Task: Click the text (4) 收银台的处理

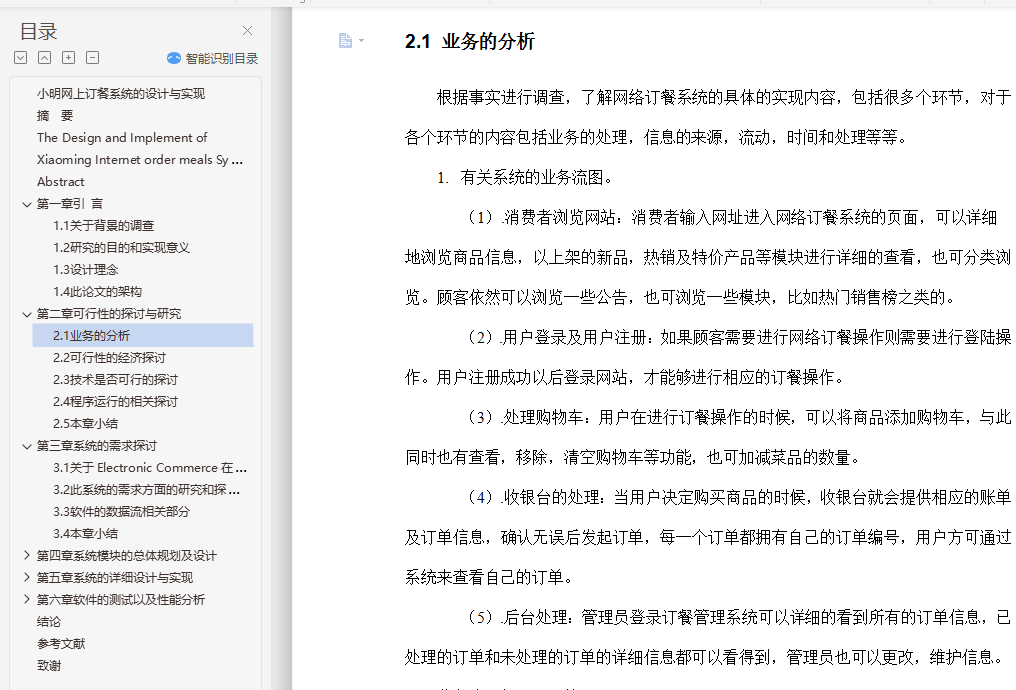Action: (x=534, y=498)
